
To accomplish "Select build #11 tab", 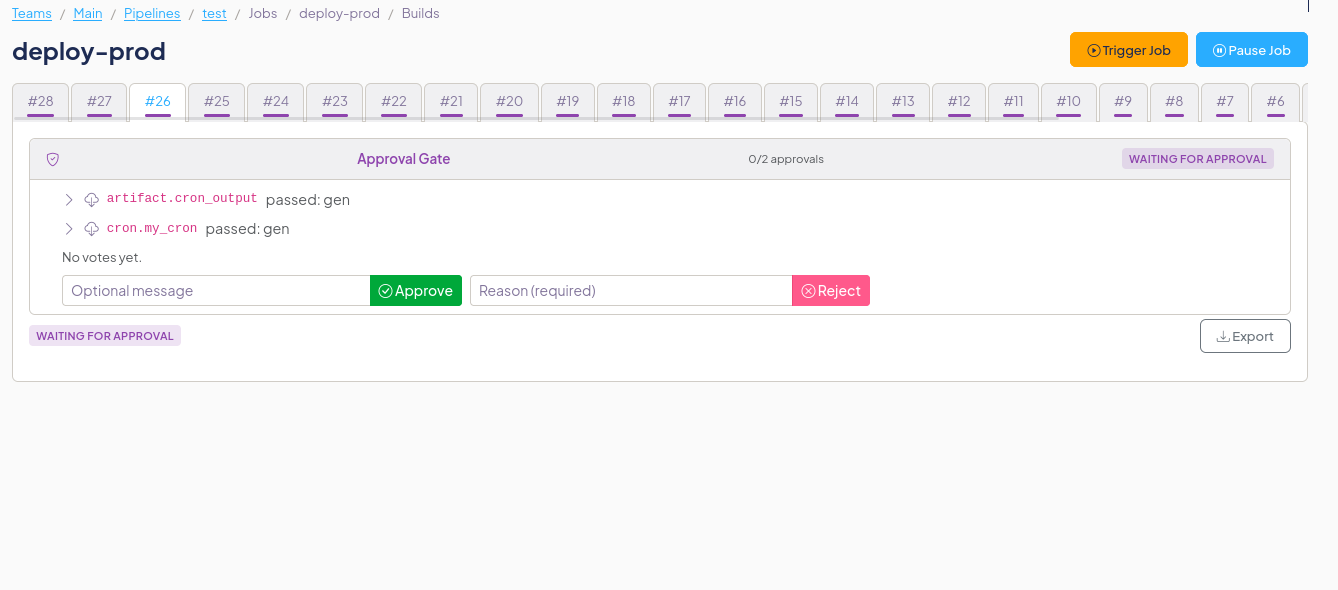I will tap(1014, 102).
